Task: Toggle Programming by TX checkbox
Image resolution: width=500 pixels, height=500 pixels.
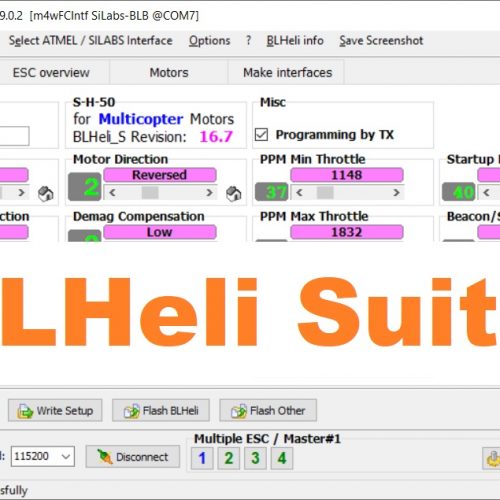Action: (261, 135)
